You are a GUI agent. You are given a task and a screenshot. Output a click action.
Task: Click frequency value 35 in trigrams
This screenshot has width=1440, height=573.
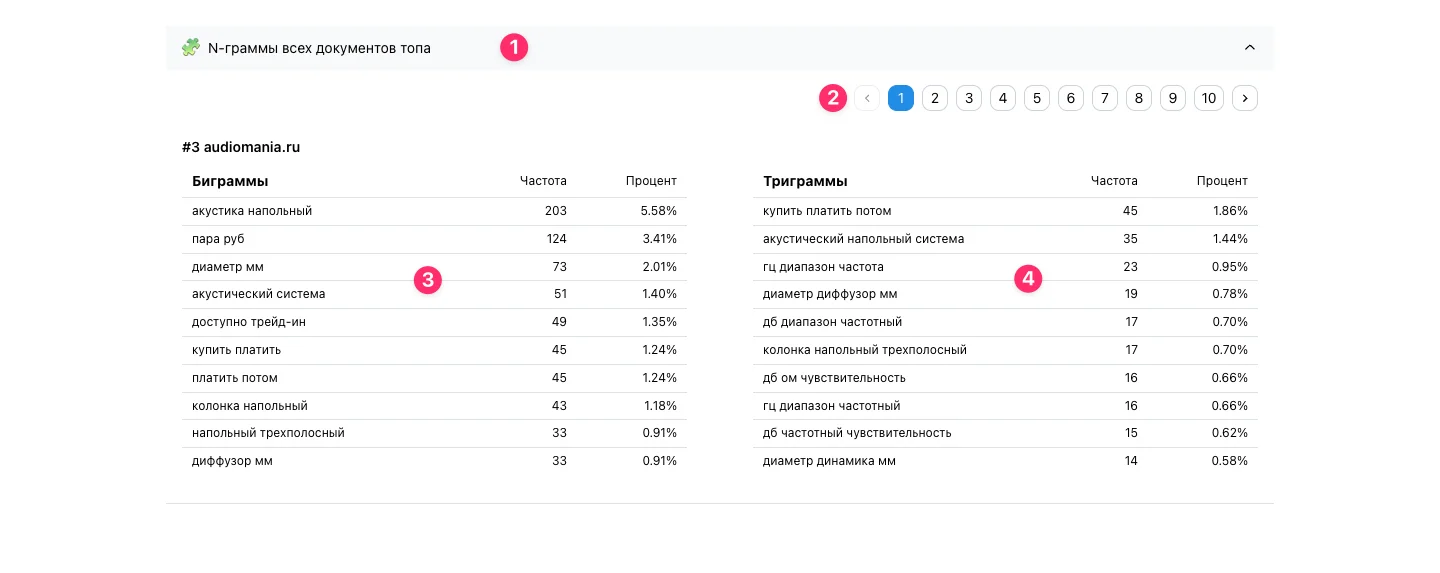(x=1130, y=239)
